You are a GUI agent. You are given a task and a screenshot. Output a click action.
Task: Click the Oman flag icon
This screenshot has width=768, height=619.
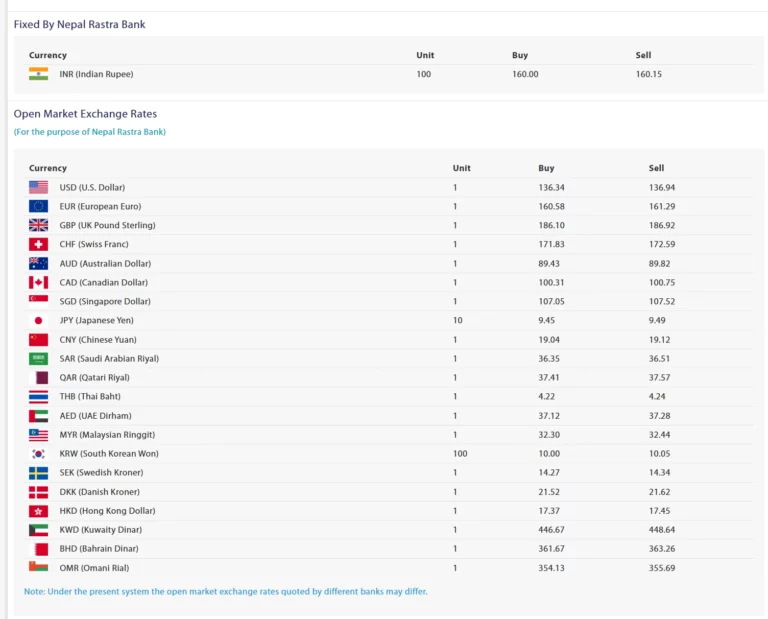click(38, 568)
